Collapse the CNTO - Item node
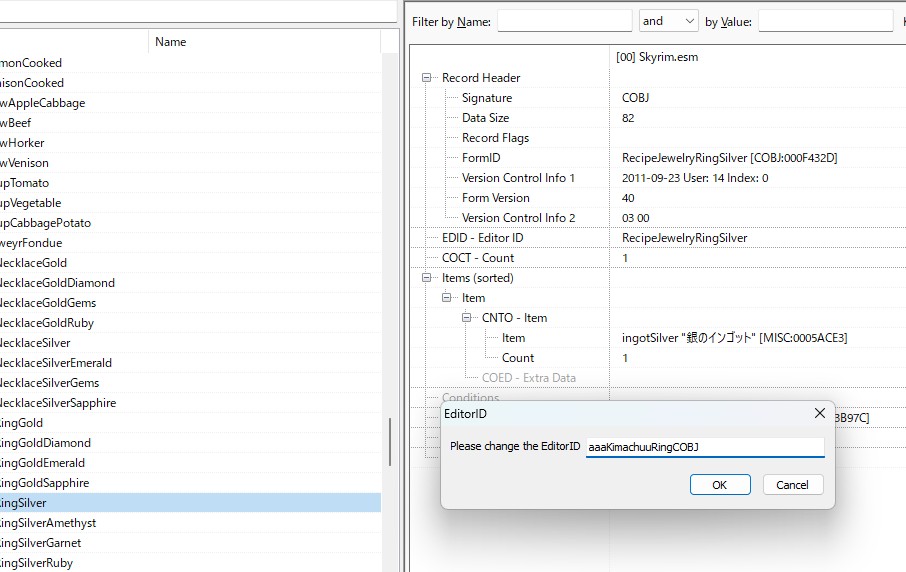This screenshot has height=572, width=906. (x=467, y=318)
